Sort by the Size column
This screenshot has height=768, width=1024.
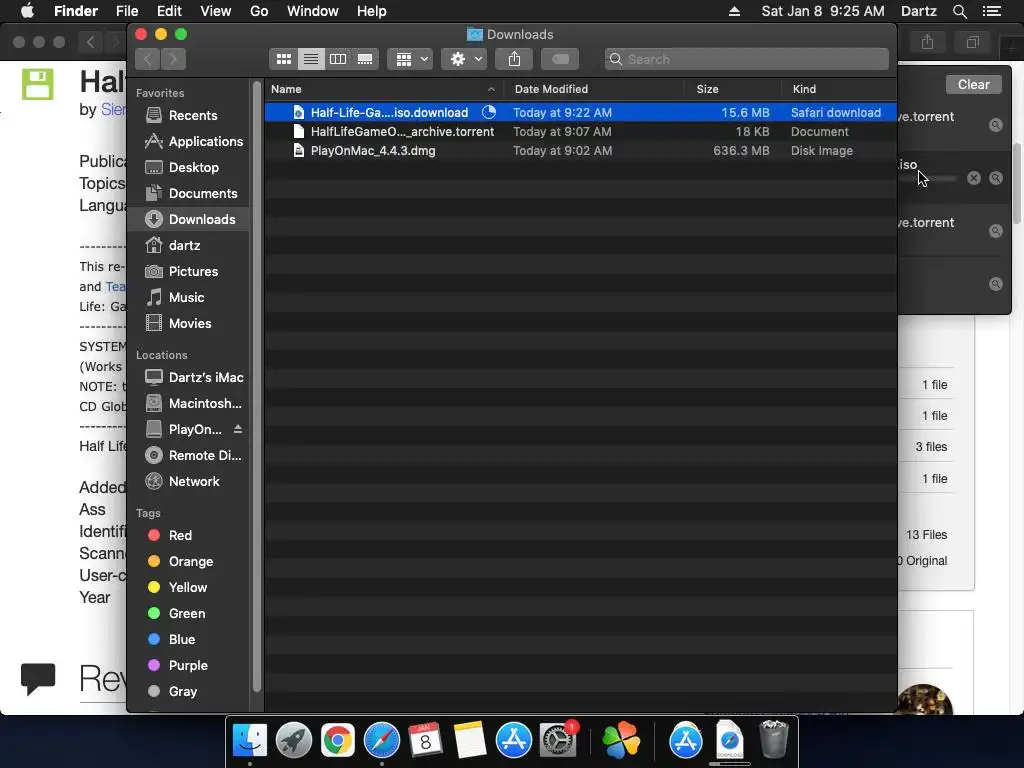(x=733, y=89)
